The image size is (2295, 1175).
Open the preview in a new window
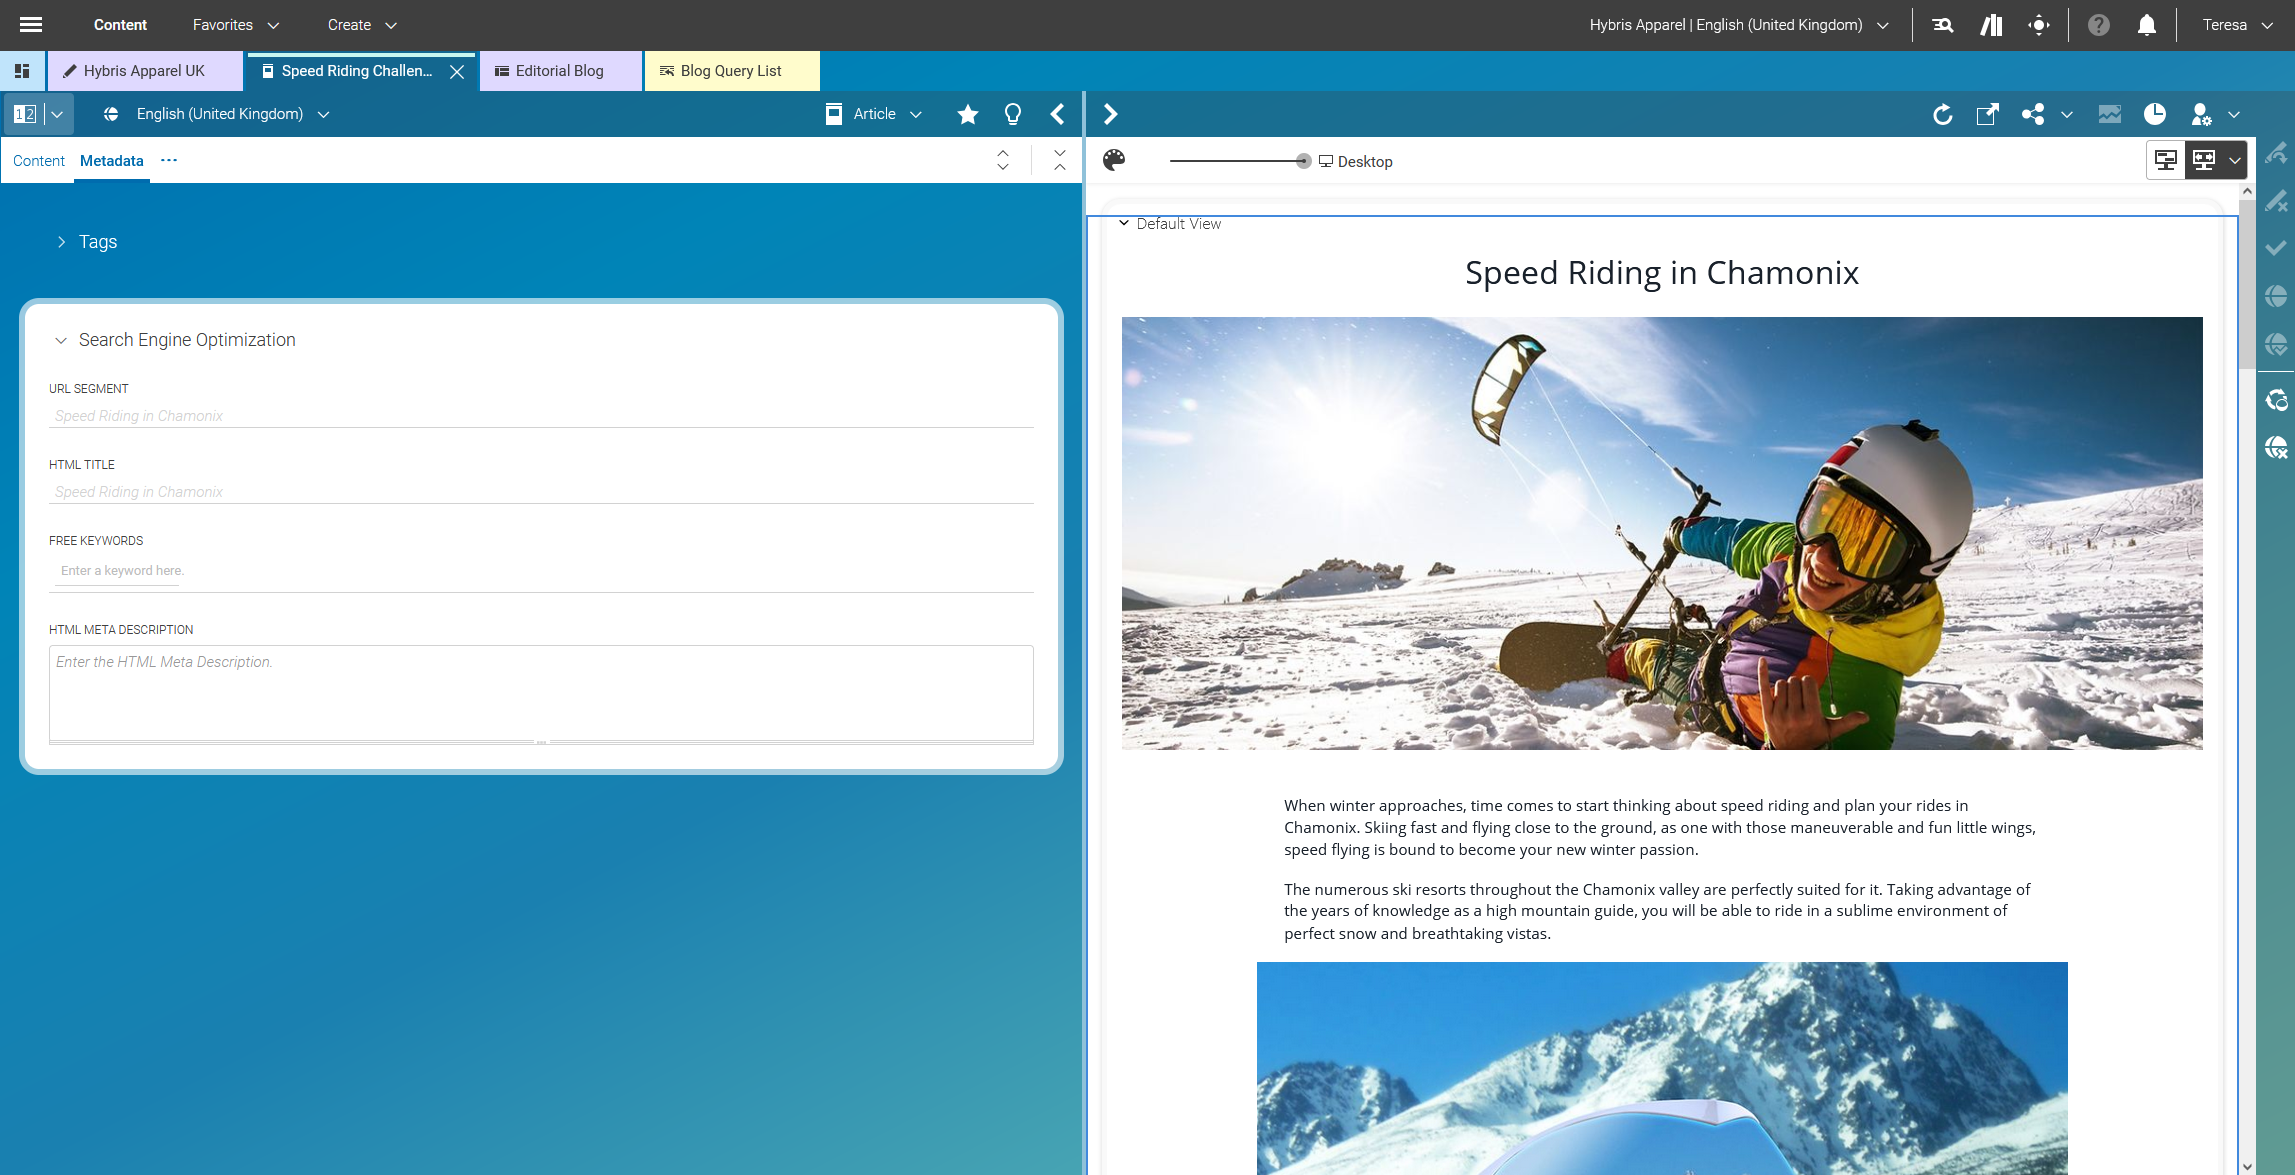(1988, 114)
